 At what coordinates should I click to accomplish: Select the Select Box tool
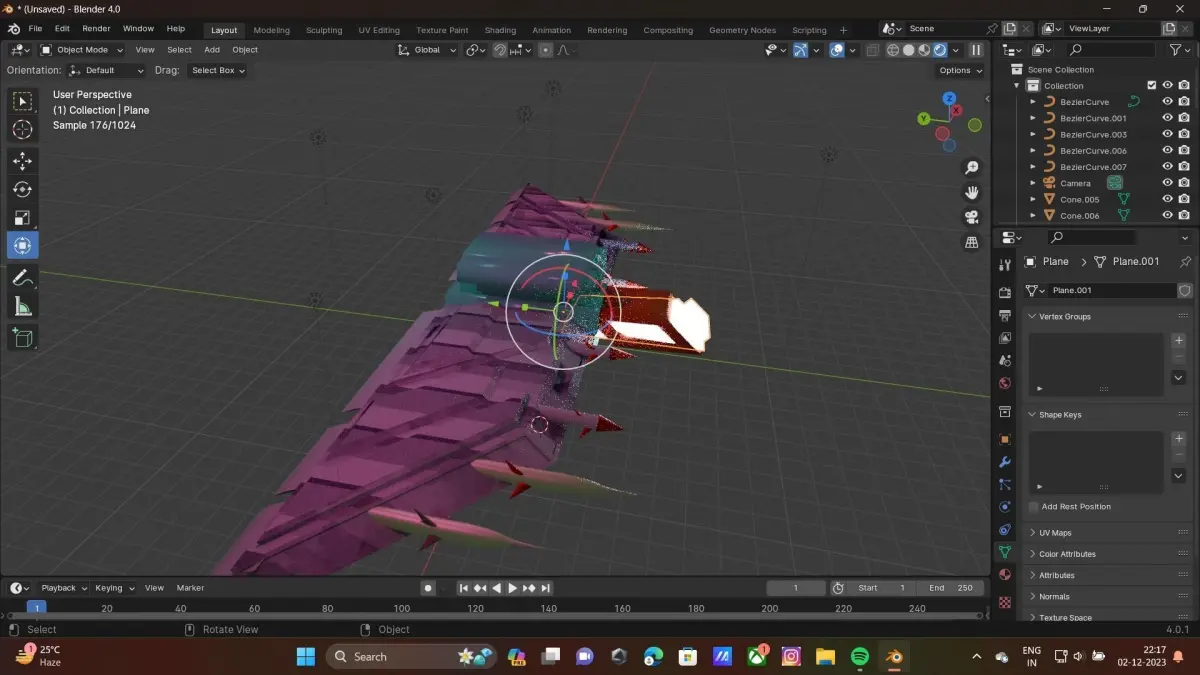[x=22, y=102]
